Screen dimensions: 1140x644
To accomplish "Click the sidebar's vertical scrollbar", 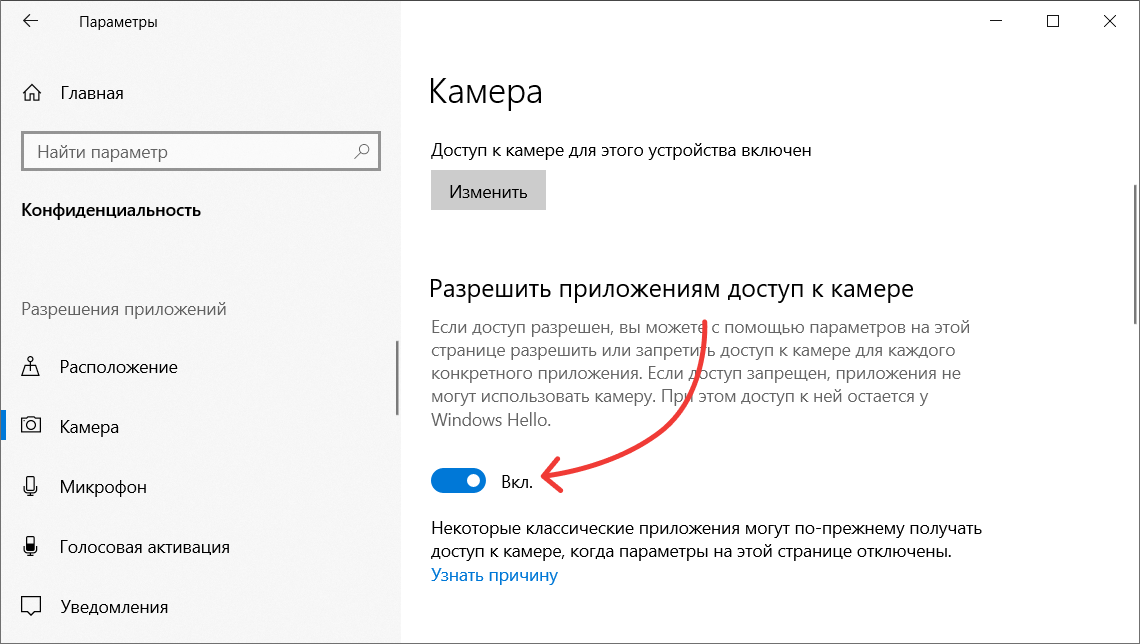I will point(397,378).
